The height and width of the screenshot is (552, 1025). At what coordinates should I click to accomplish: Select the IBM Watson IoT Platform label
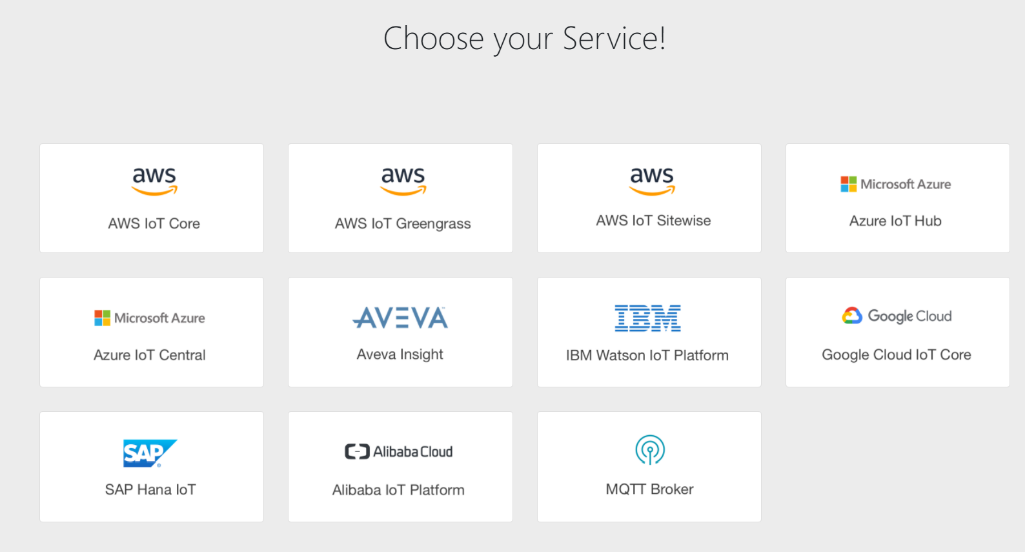coord(647,355)
